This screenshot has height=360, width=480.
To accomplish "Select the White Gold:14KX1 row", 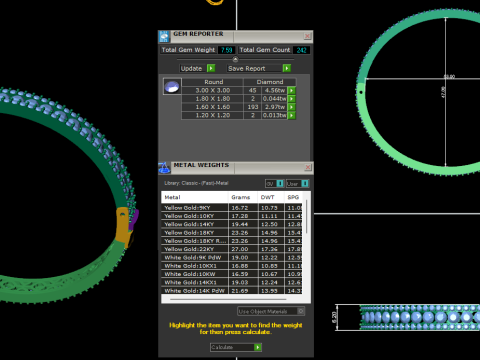I will (232, 283).
